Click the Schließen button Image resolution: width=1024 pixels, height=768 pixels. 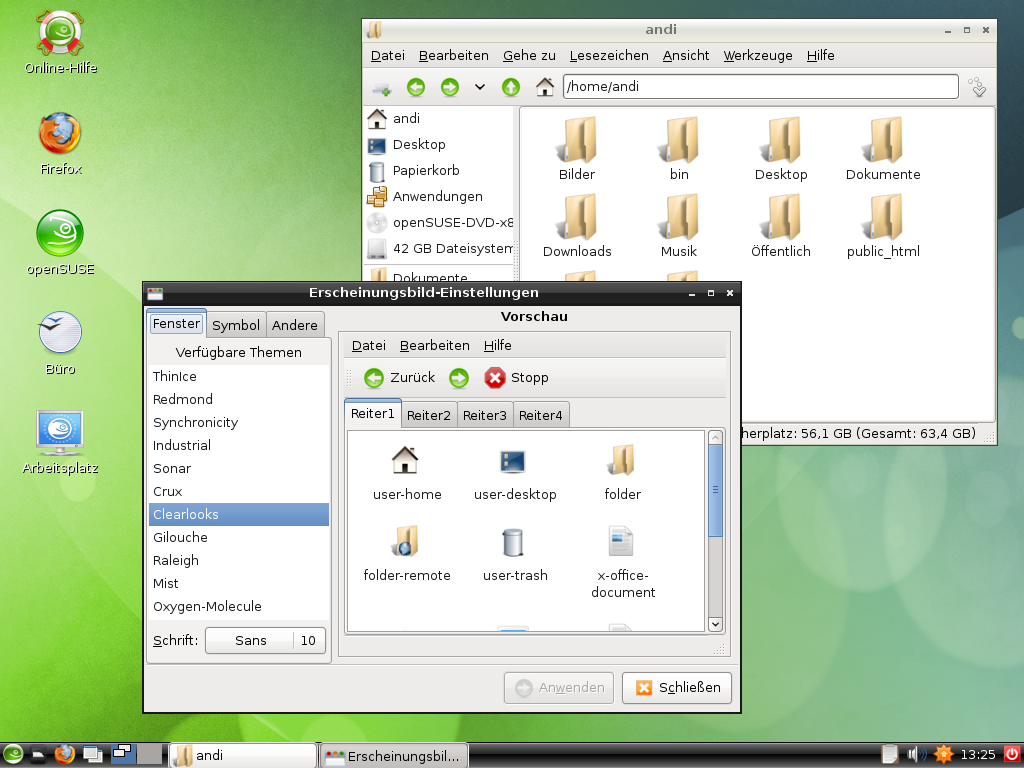pyautogui.click(x=677, y=688)
